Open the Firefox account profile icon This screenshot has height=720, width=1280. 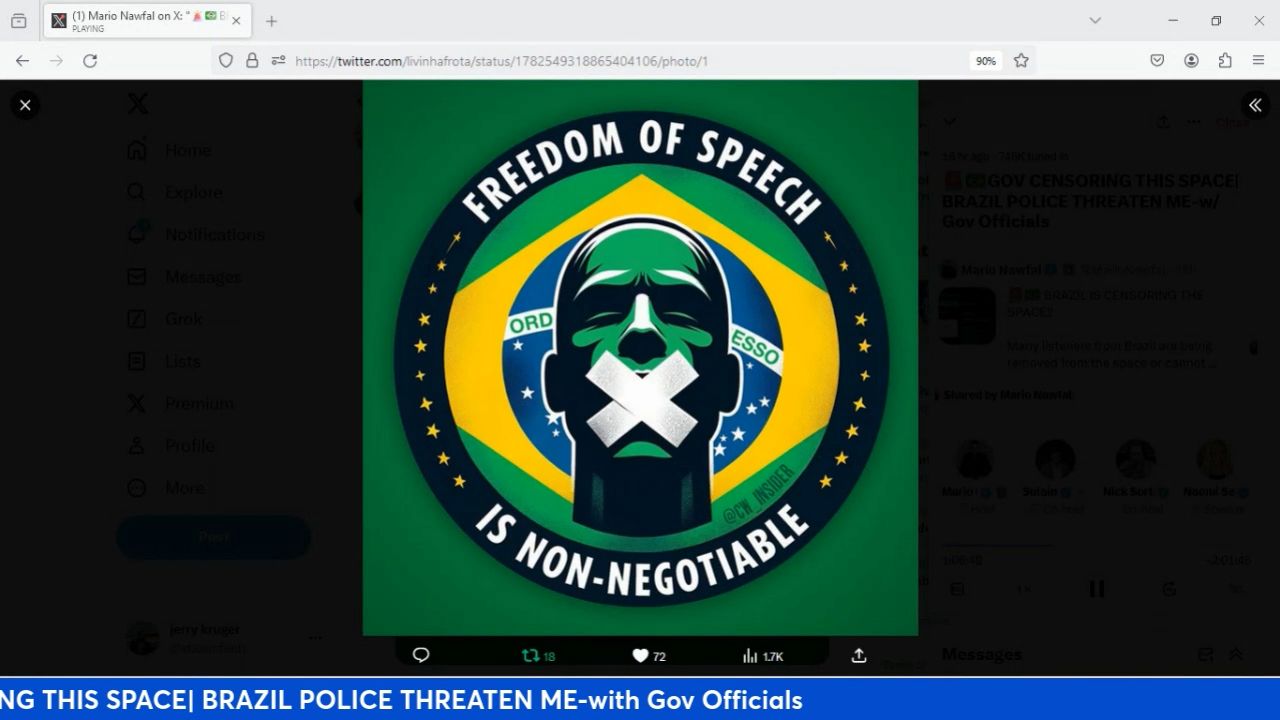click(x=1191, y=61)
